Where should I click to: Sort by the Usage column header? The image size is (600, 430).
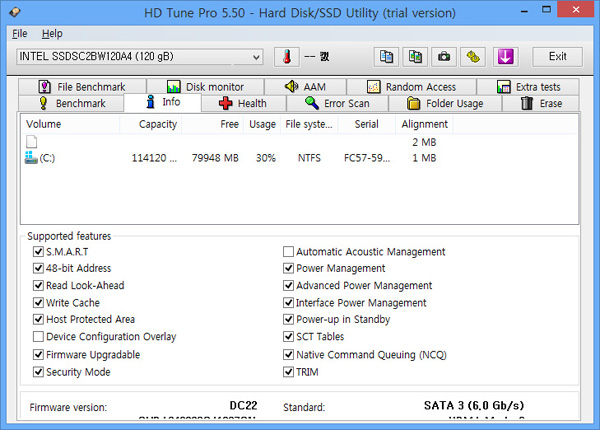(262, 124)
